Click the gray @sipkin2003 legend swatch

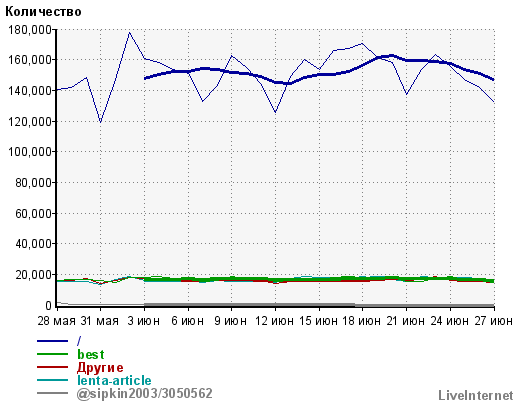tap(52, 393)
